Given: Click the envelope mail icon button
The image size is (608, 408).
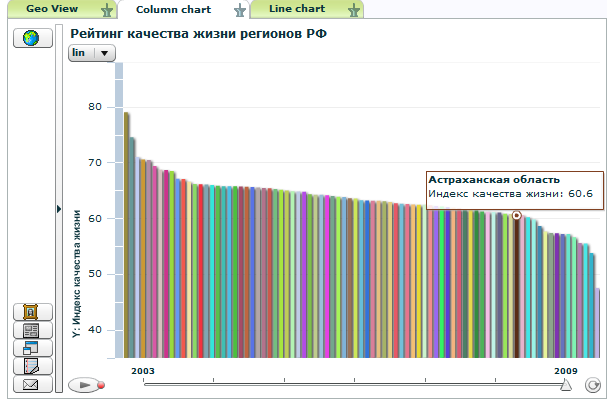Looking at the screenshot, I should click(x=31, y=384).
